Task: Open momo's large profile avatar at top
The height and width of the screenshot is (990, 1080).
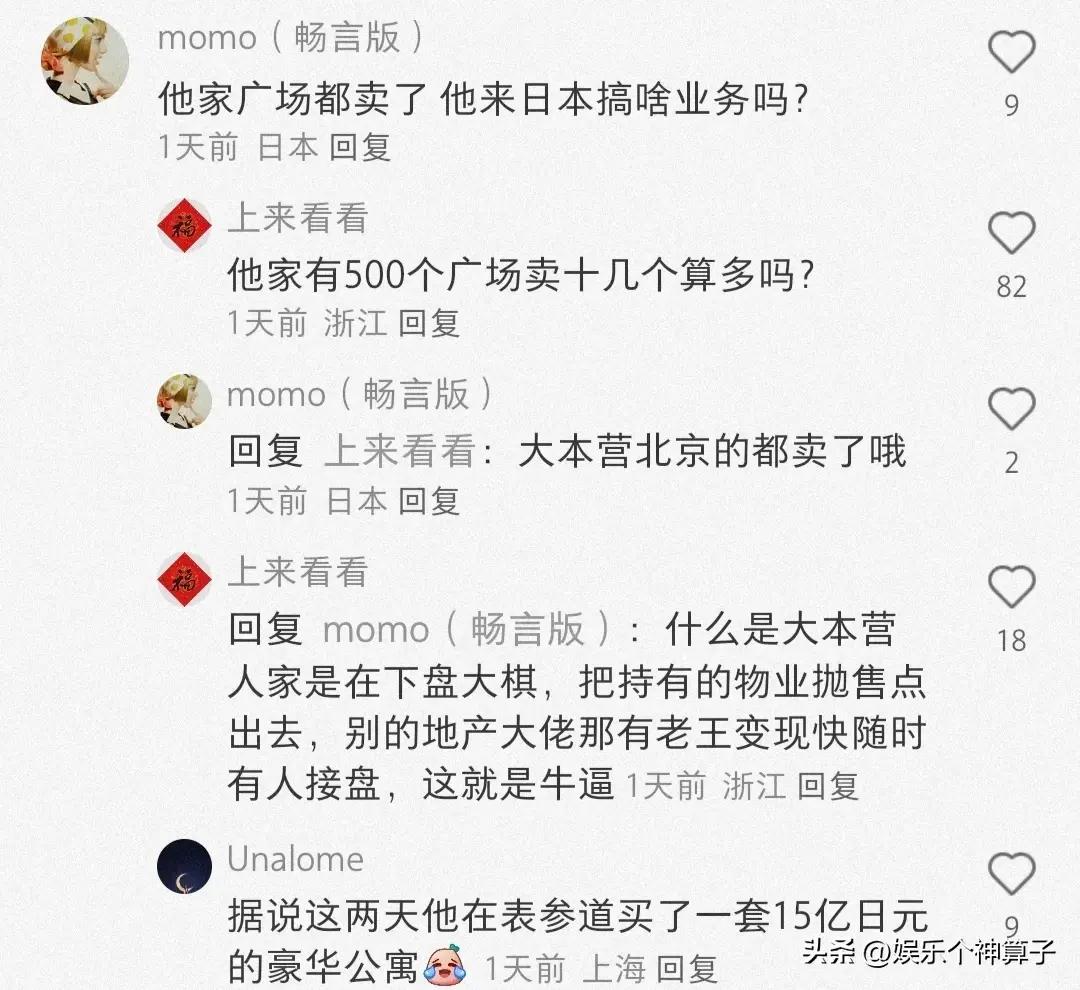Action: (x=85, y=61)
